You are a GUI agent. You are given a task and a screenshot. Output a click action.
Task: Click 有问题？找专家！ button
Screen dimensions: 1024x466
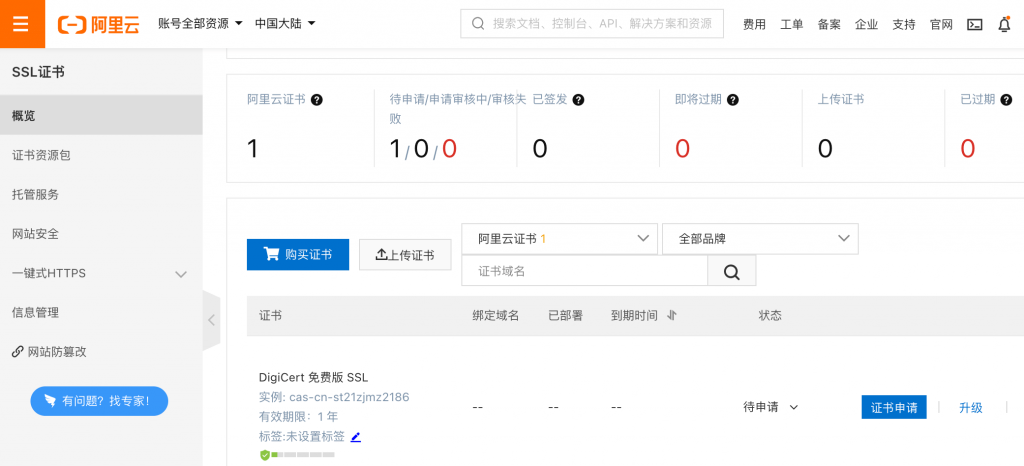pyautogui.click(x=99, y=401)
